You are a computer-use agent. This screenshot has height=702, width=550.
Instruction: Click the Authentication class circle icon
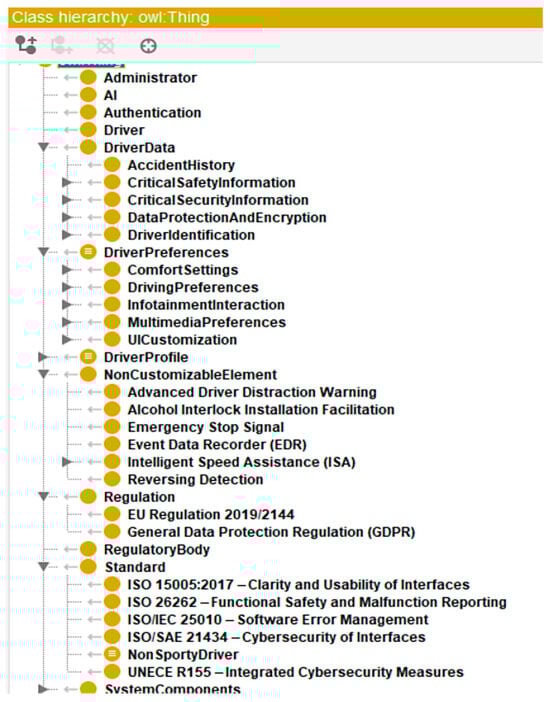[x=88, y=112]
